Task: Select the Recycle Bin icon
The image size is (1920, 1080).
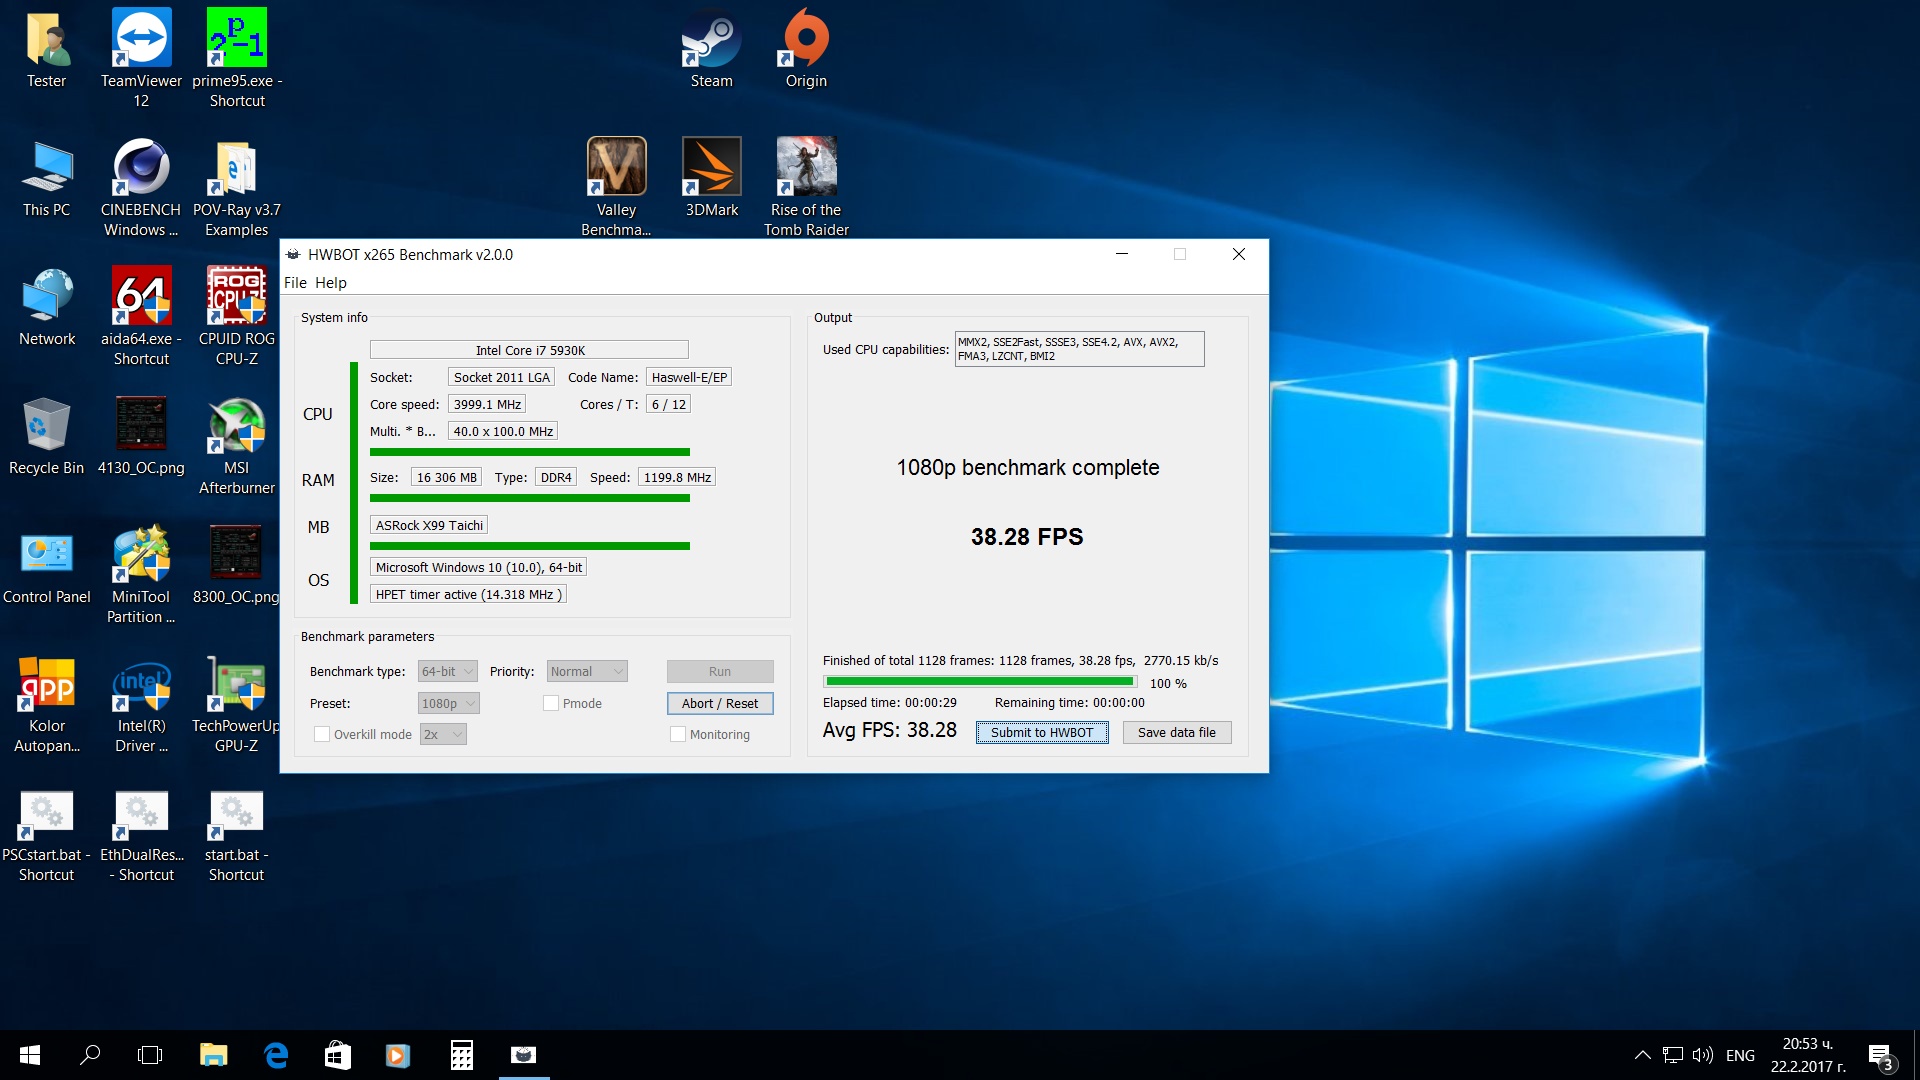Action: (46, 437)
